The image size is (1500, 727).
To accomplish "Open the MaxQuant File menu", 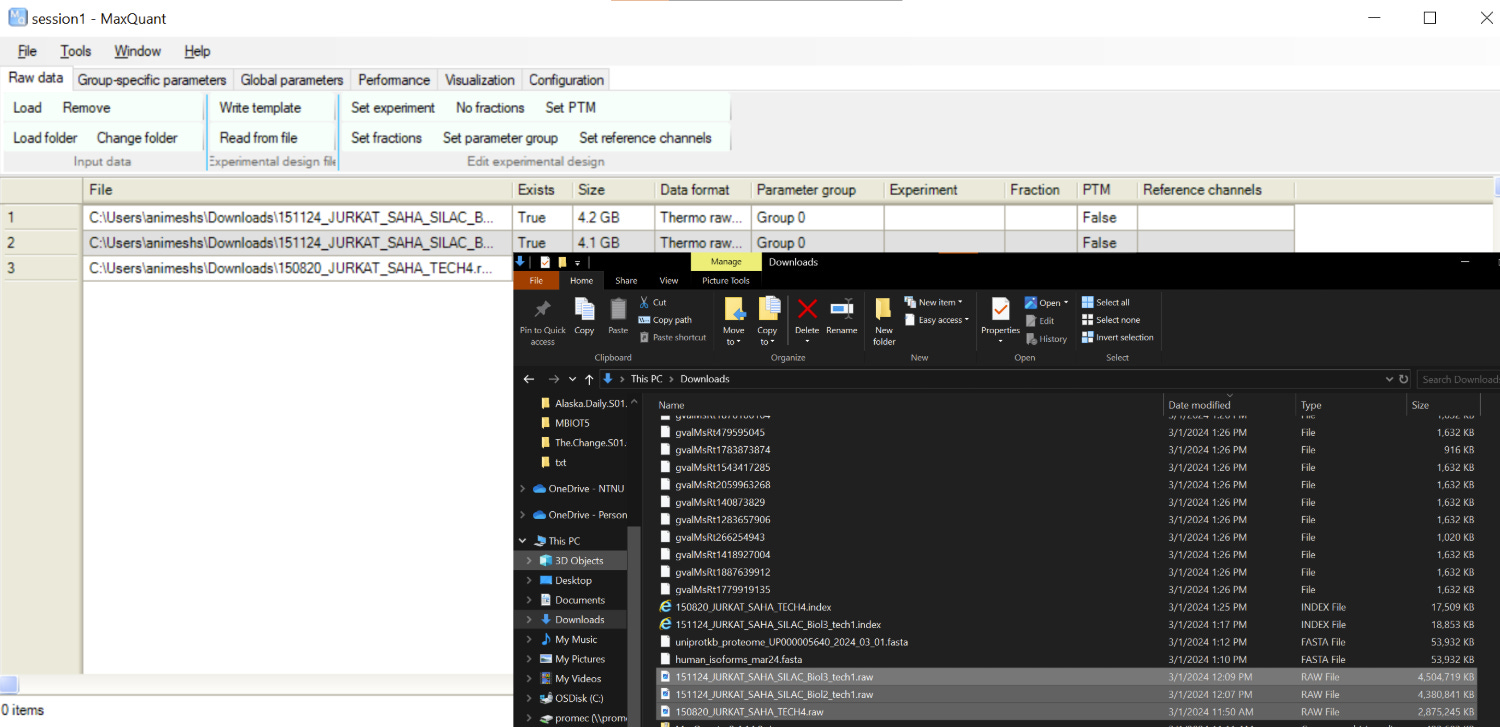I will pos(27,51).
